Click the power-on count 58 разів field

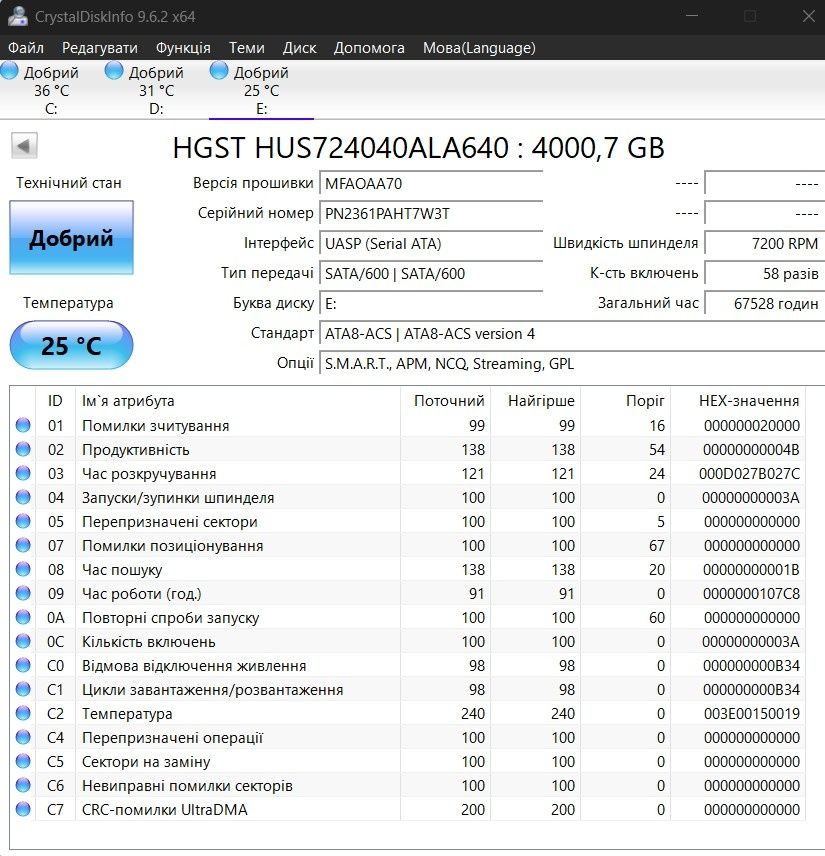764,274
